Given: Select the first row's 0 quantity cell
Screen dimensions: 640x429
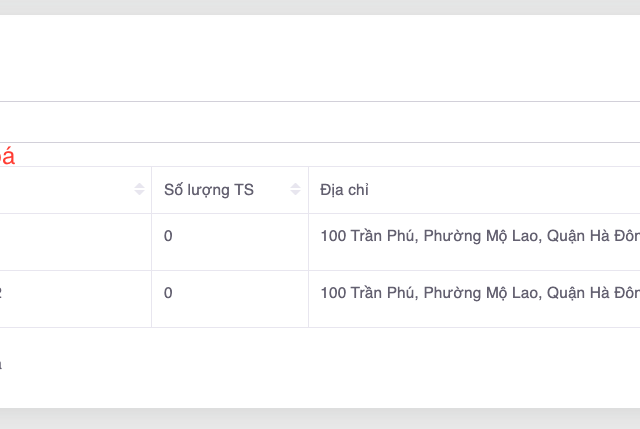Looking at the screenshot, I should pos(168,237).
